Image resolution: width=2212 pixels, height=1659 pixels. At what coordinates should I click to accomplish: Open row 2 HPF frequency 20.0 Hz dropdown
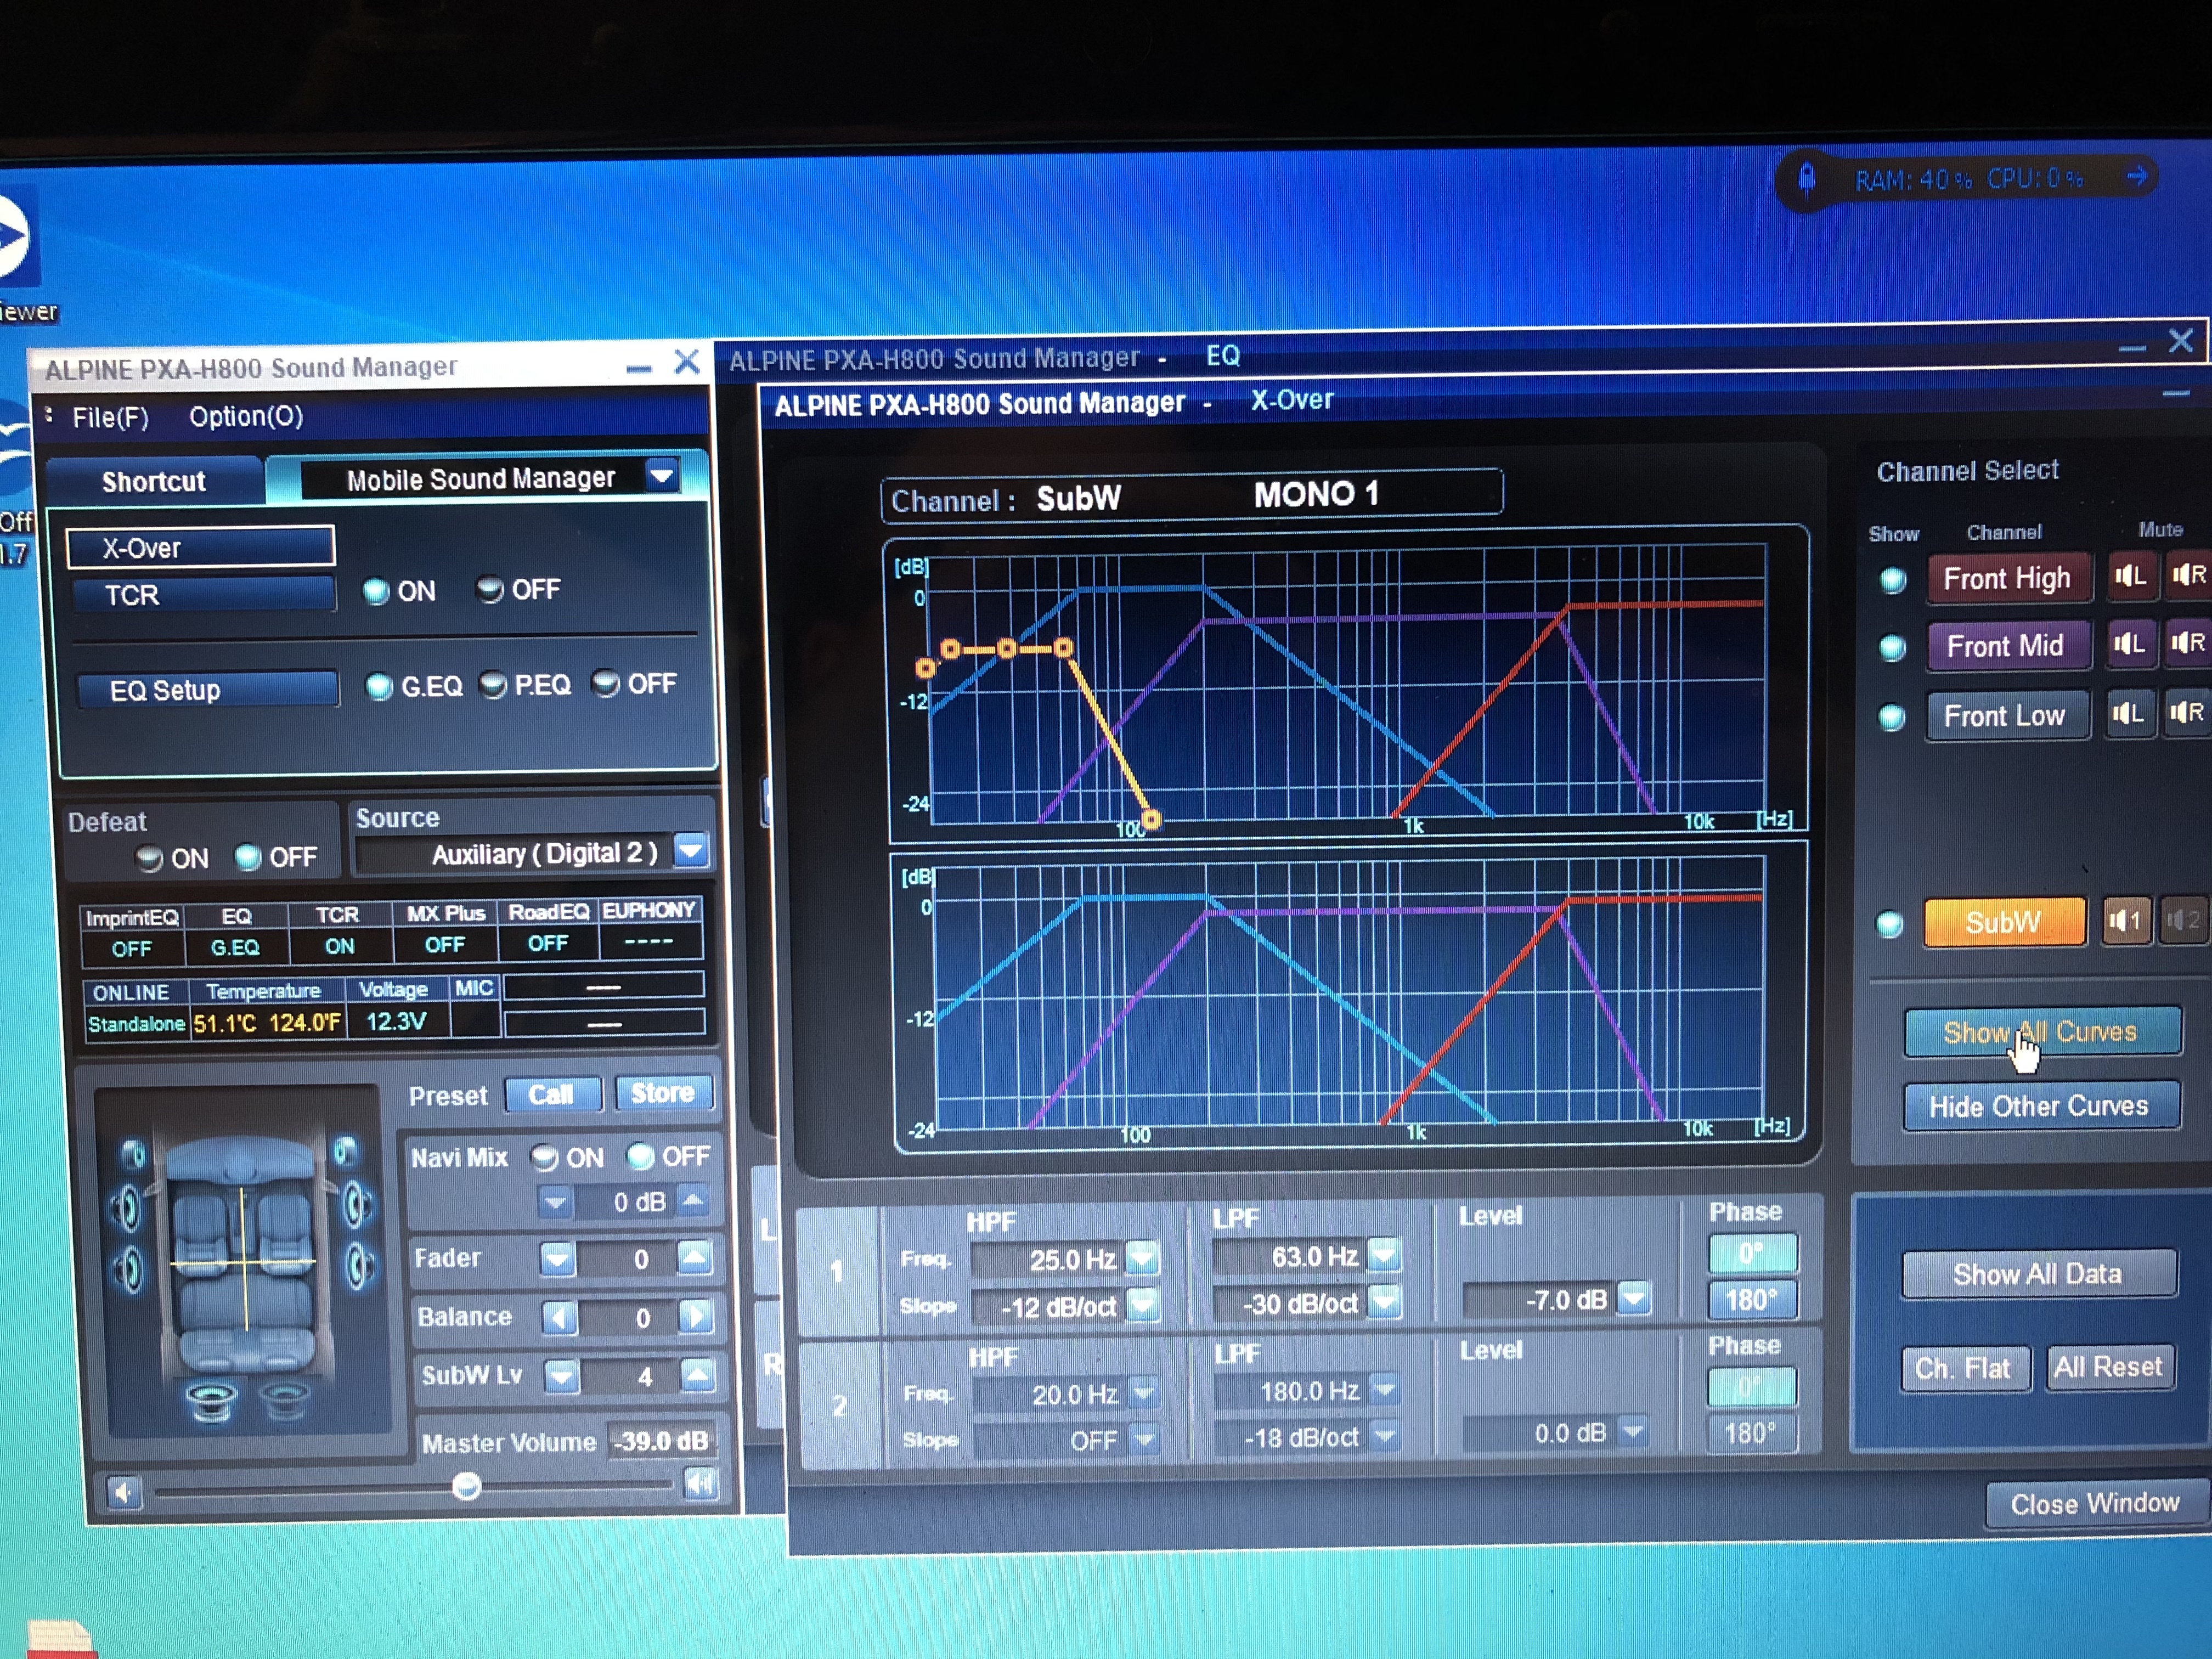[x=1144, y=1392]
